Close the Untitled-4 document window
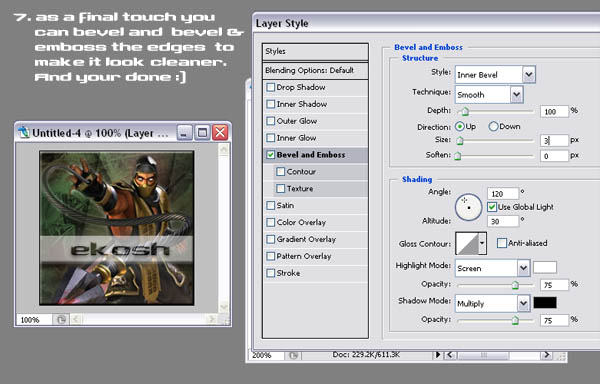 [220, 133]
